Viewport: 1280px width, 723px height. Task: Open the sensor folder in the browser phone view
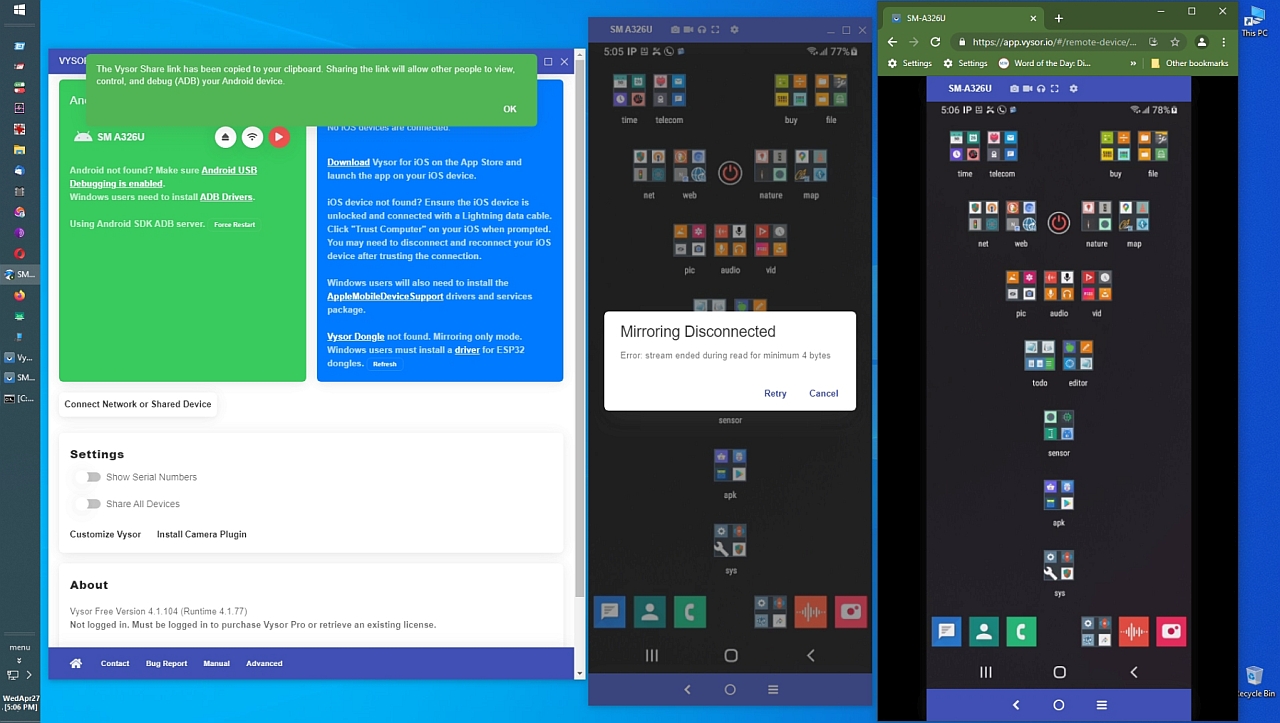(x=1059, y=425)
